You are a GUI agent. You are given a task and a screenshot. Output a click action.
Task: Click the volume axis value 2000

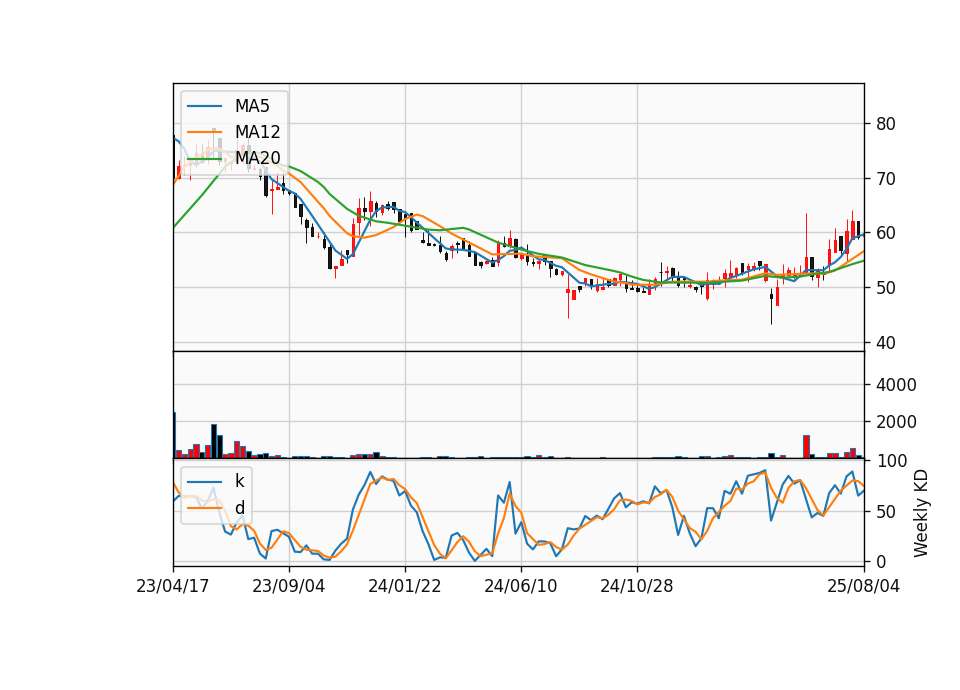point(894,422)
